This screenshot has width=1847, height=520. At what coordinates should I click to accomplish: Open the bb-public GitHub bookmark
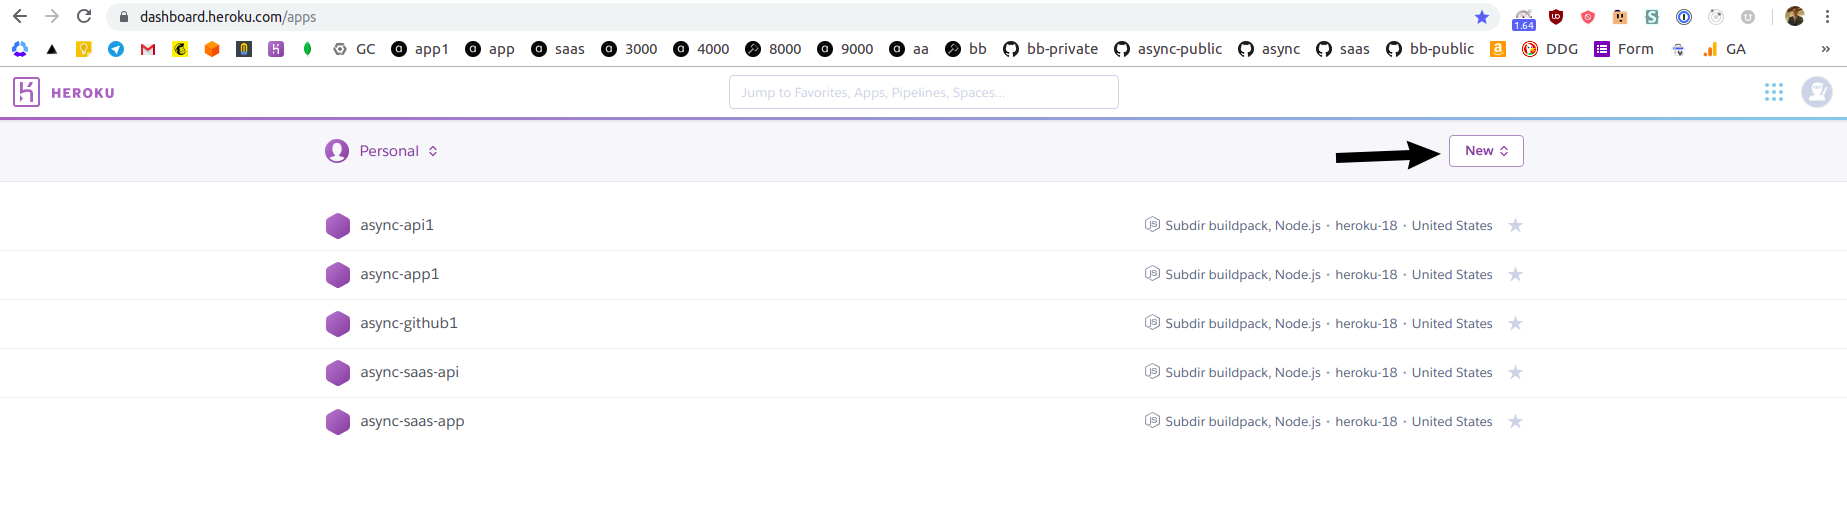click(x=1430, y=49)
